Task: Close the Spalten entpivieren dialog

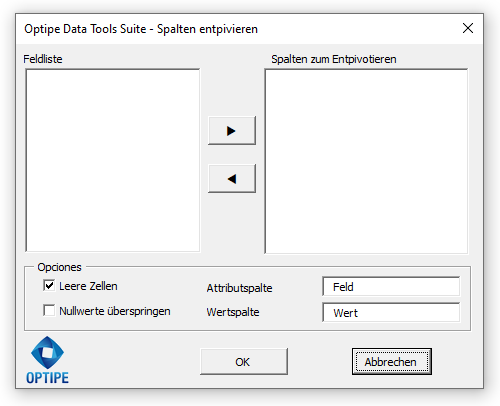Action: [468, 28]
